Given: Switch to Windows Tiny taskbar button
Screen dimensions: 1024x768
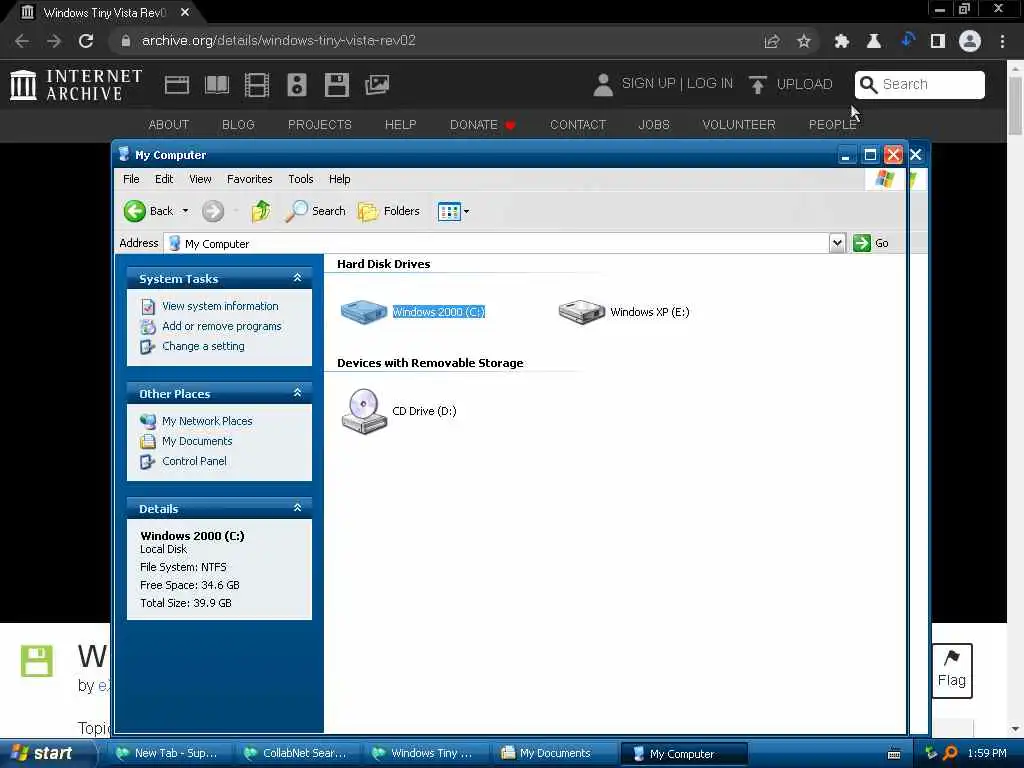Looking at the screenshot, I should click(424, 754).
